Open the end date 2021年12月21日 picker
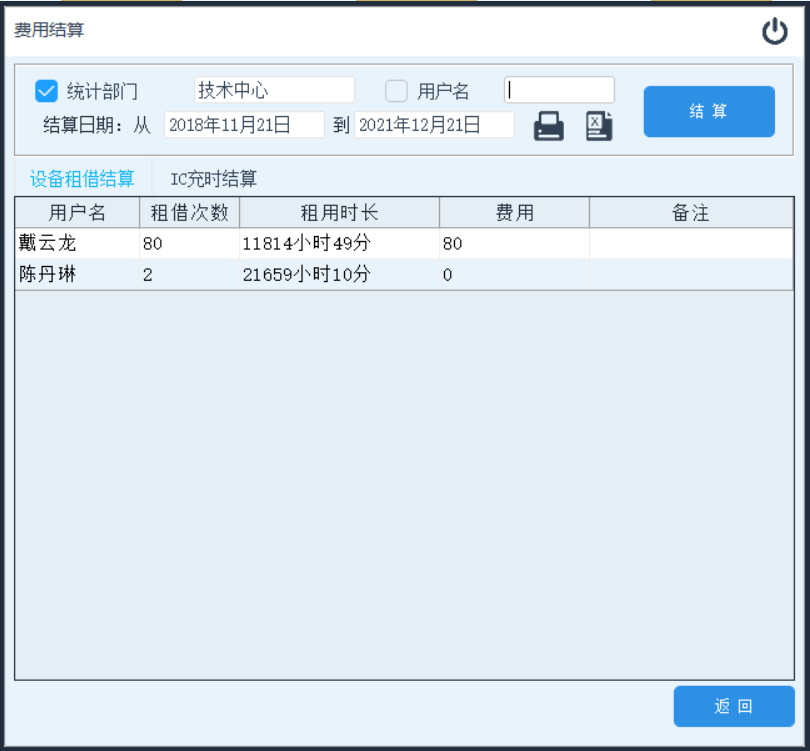The image size is (810, 751). coord(434,125)
